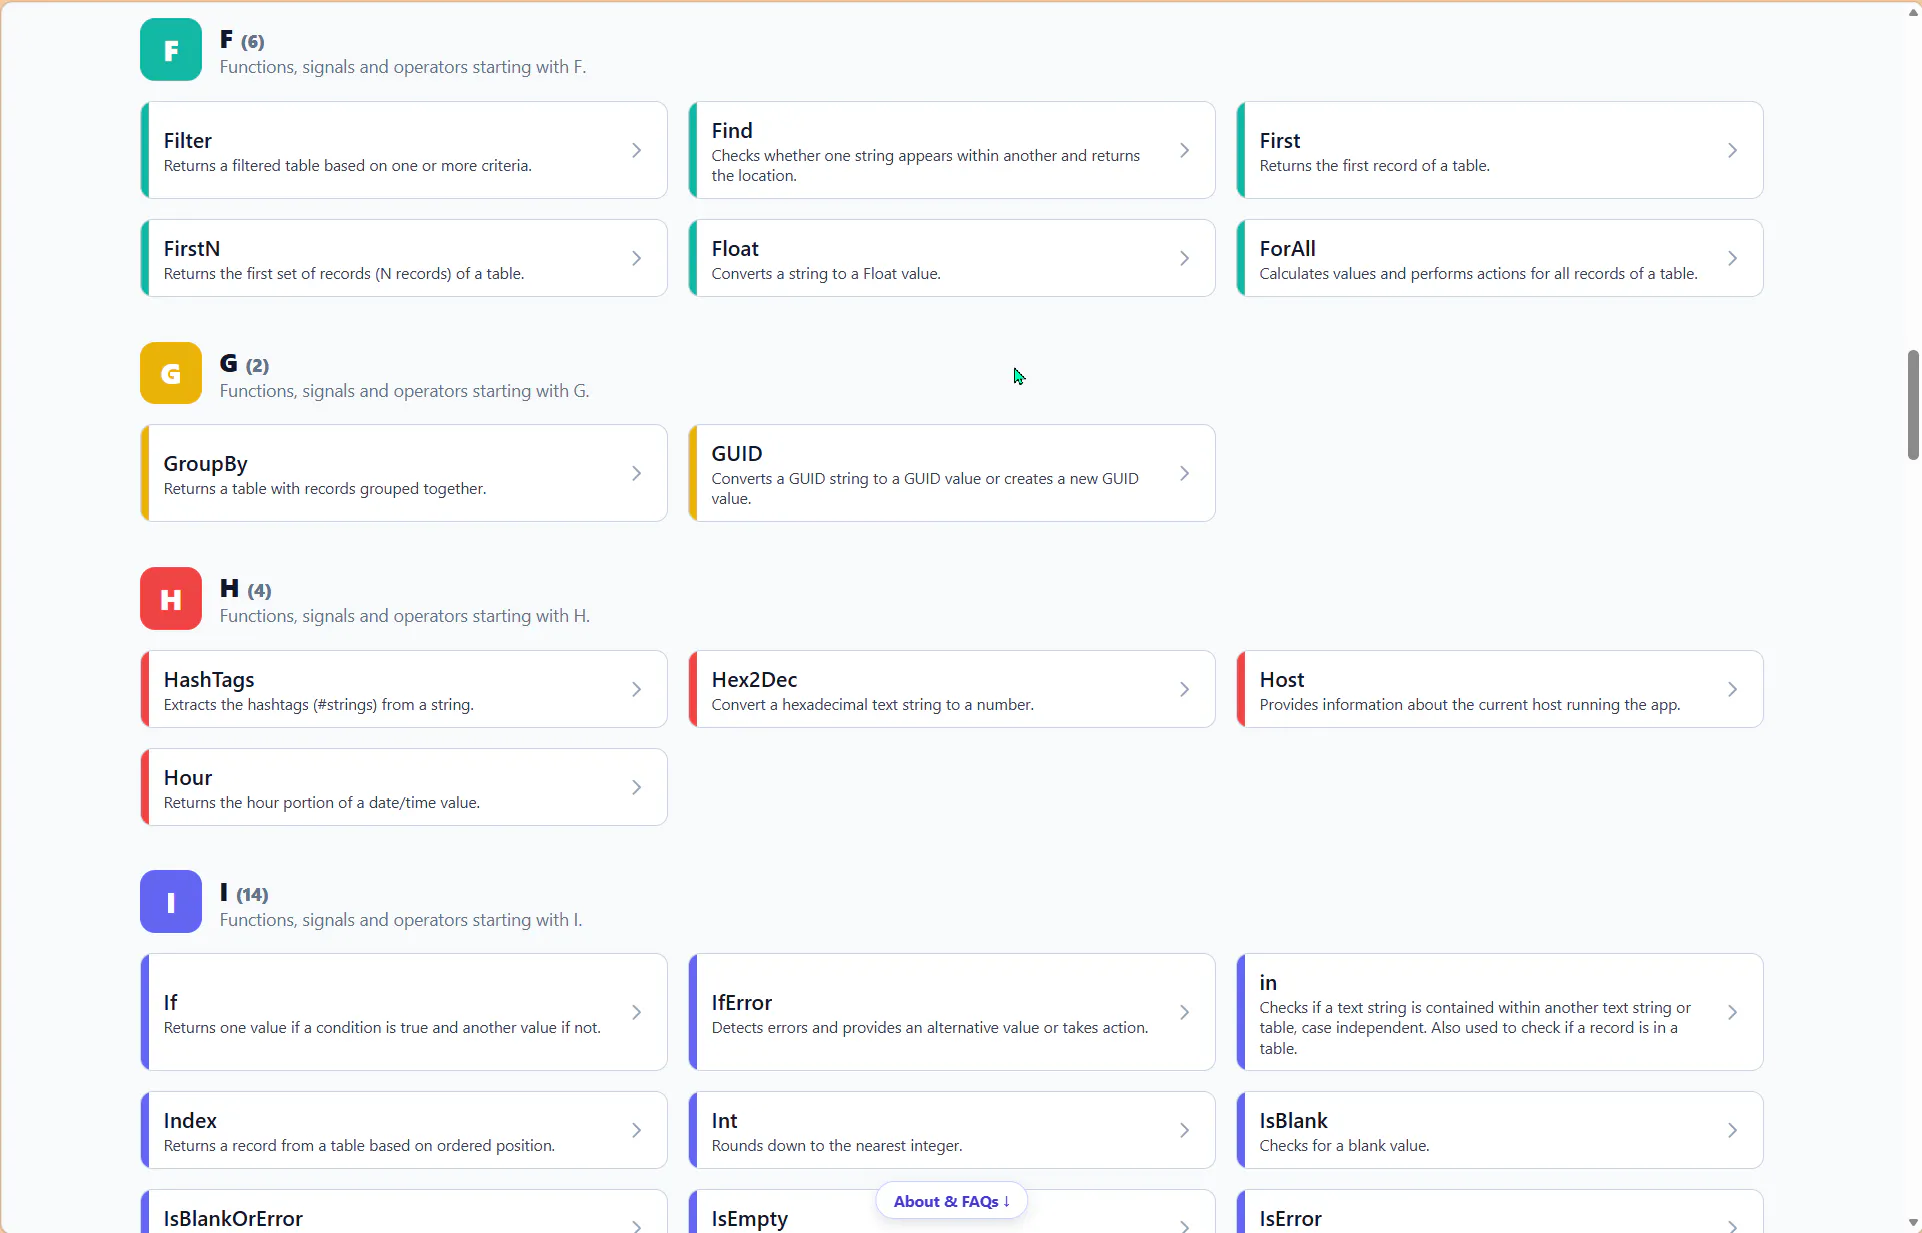The height and width of the screenshot is (1233, 1922).
Task: Click the arrow icon on the Int card
Action: [x=1185, y=1130]
